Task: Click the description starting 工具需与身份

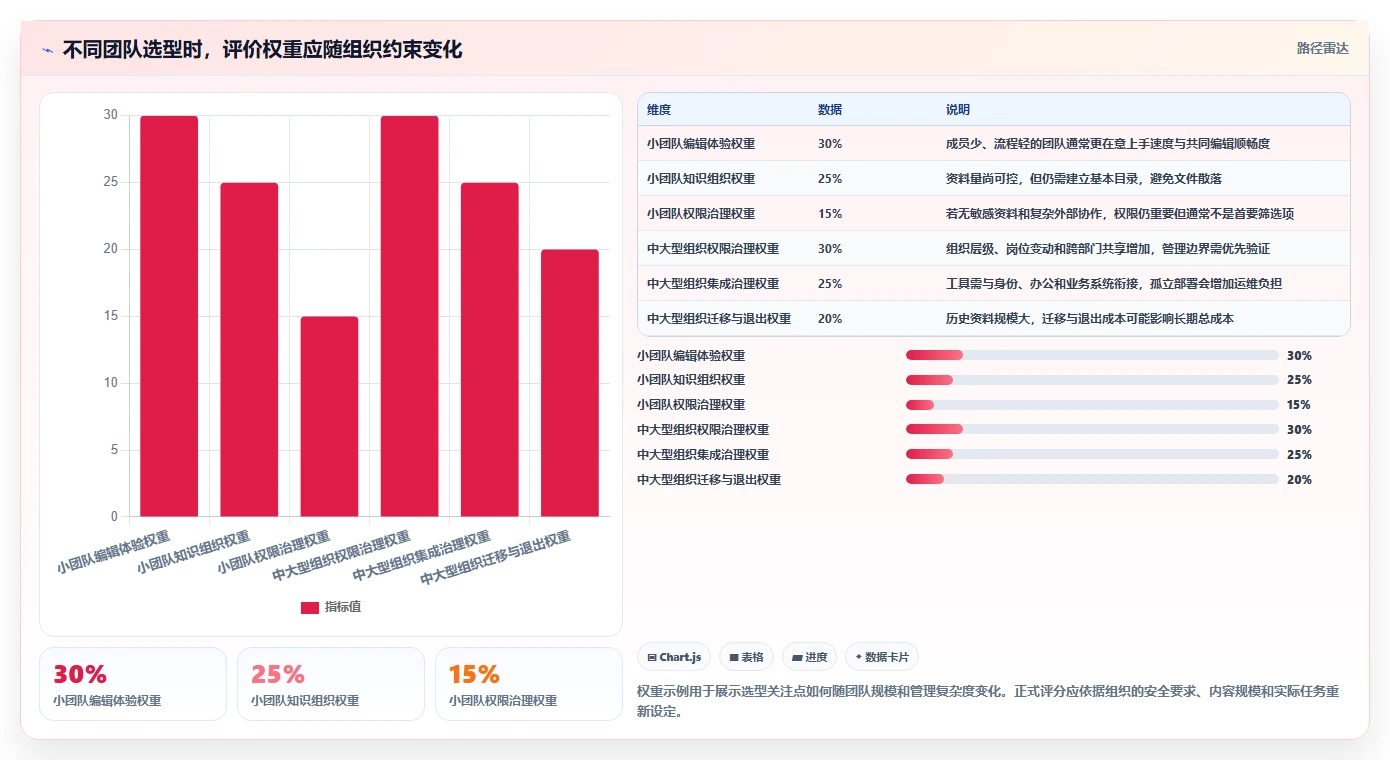Action: click(1114, 284)
